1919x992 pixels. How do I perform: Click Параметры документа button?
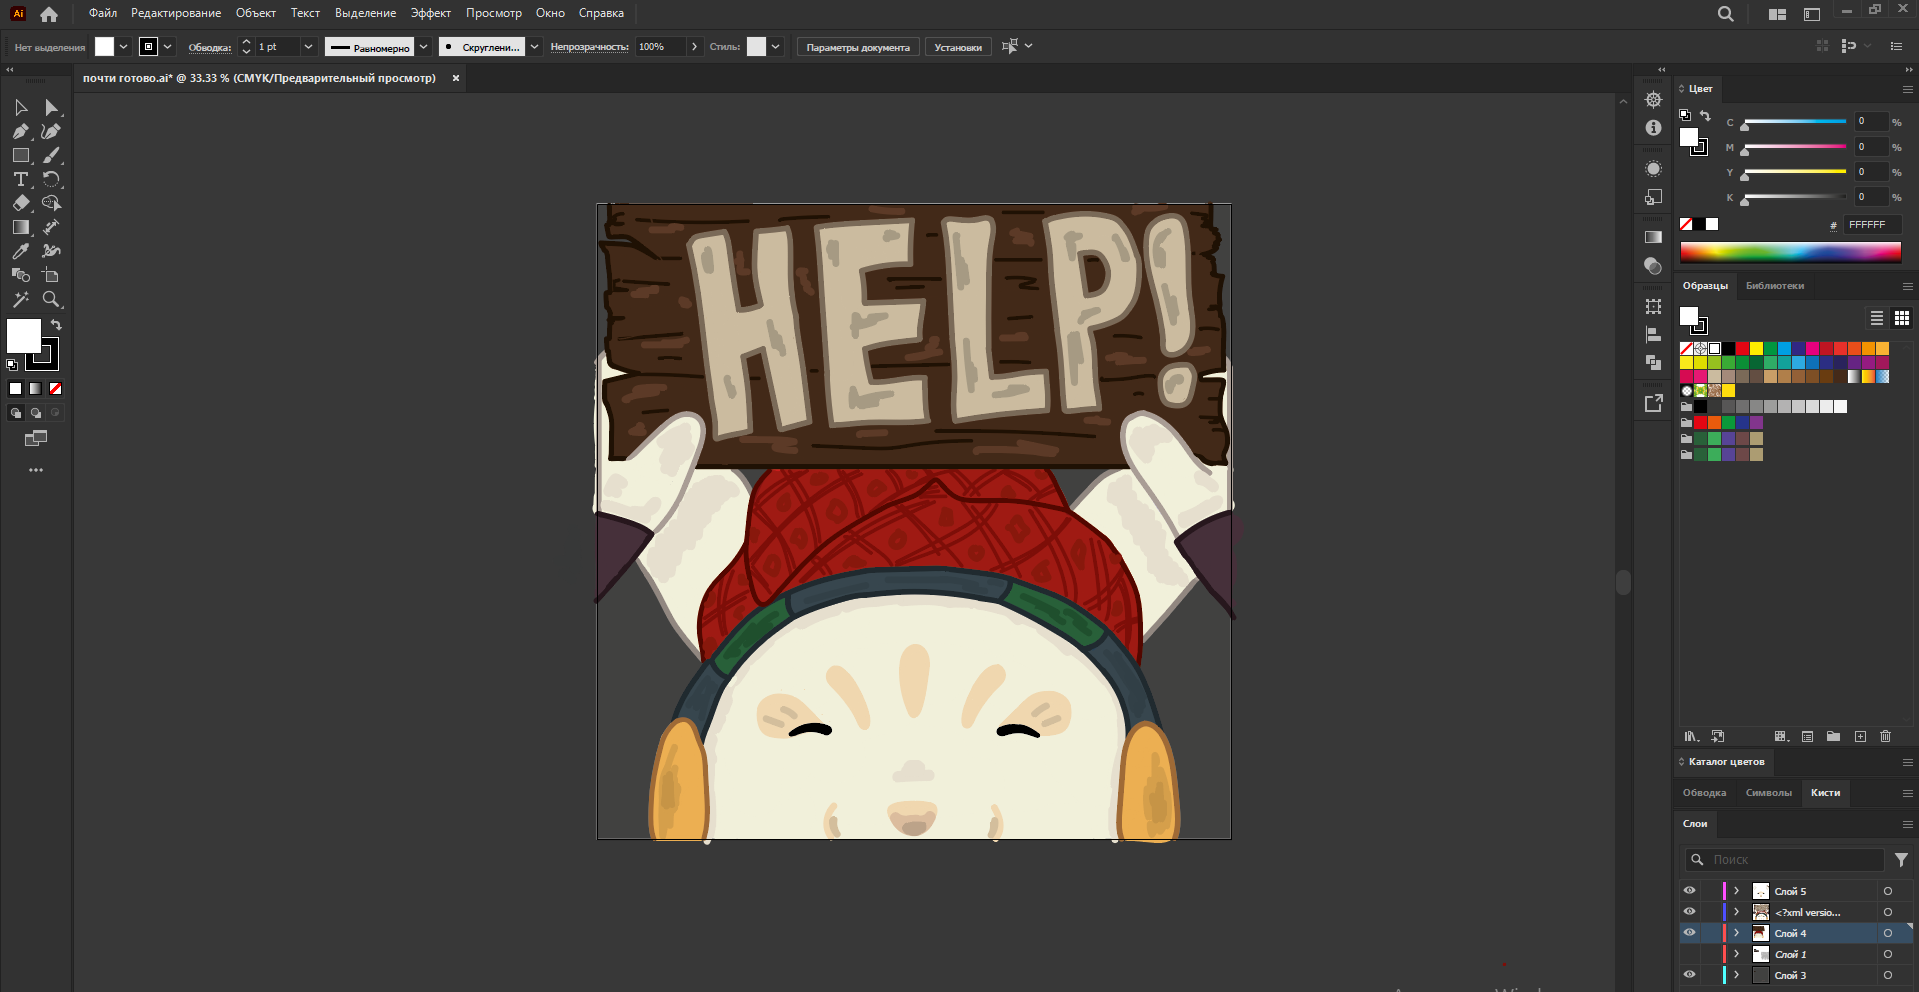pos(858,47)
